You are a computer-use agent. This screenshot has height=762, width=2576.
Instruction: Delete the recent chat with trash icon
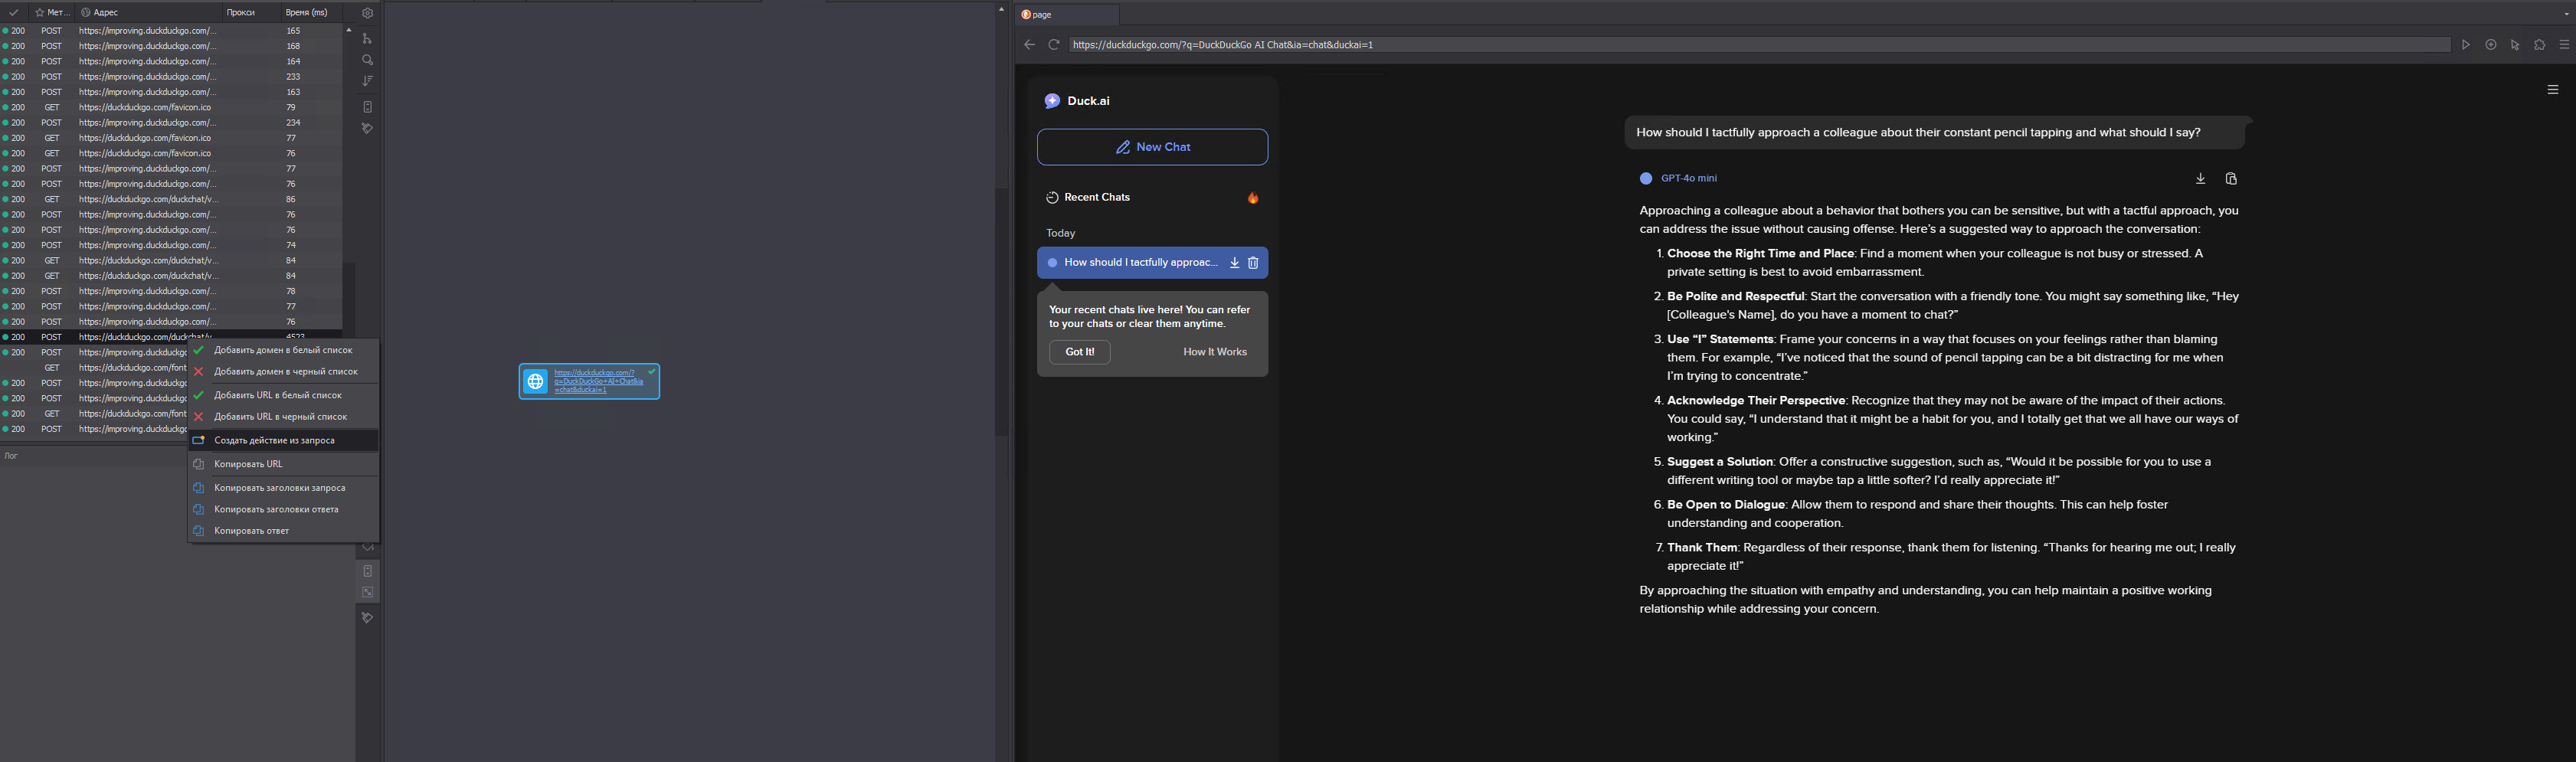tap(1253, 263)
